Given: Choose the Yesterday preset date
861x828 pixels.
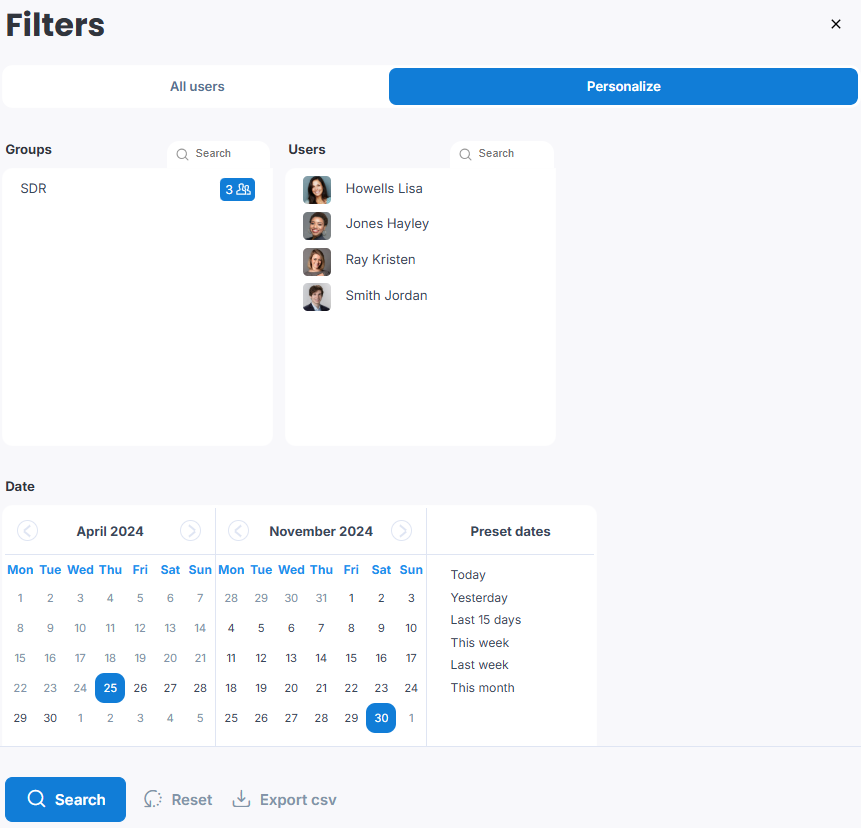Looking at the screenshot, I should tap(479, 598).
